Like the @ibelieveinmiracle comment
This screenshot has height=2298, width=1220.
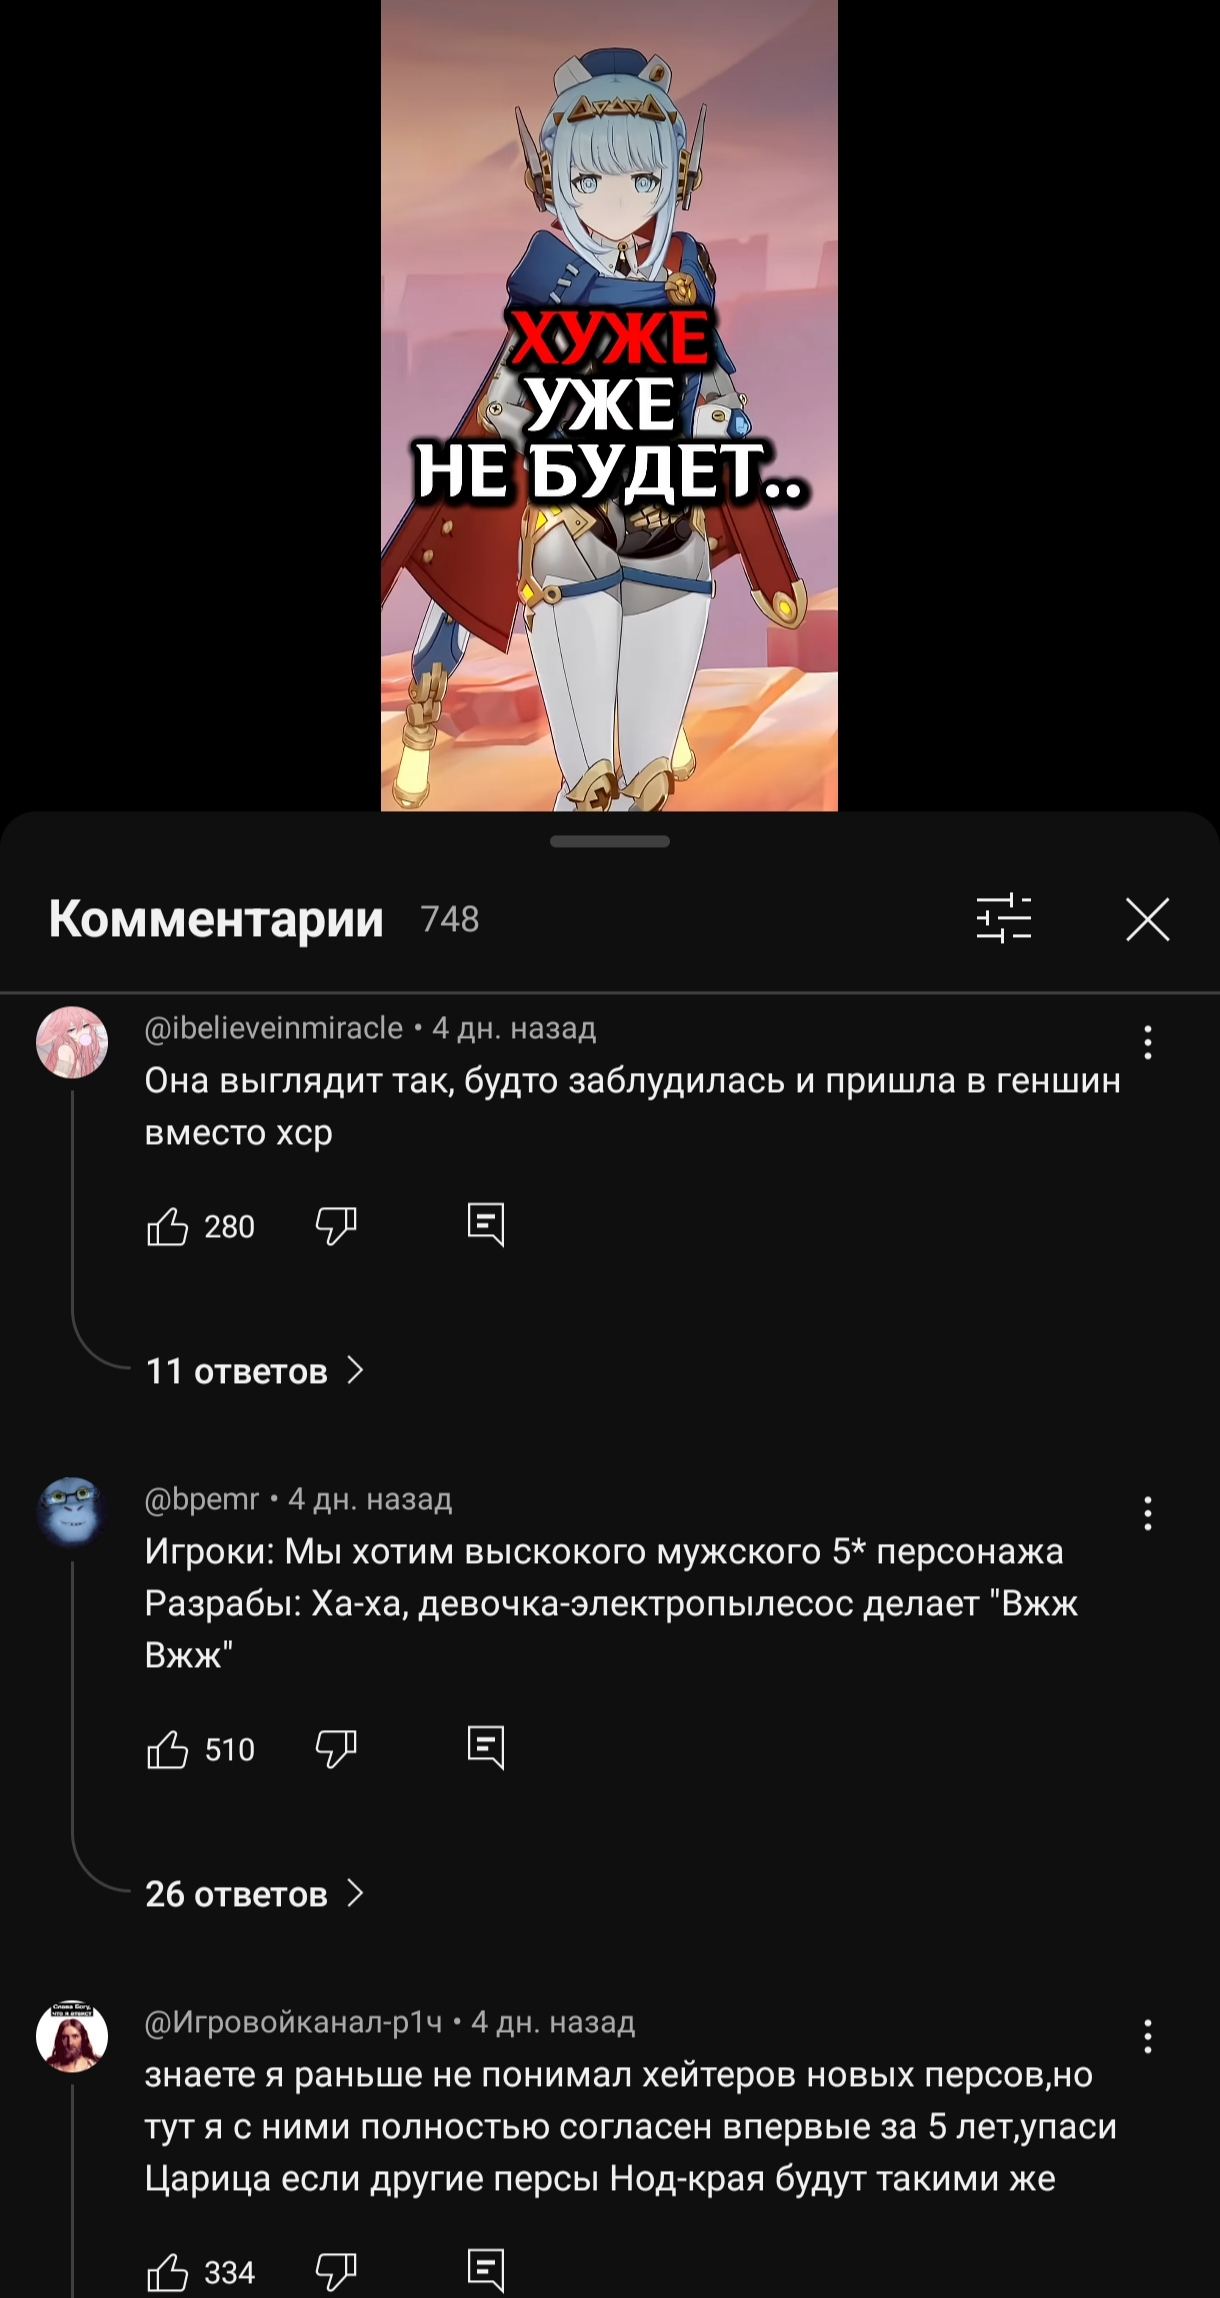click(167, 1226)
